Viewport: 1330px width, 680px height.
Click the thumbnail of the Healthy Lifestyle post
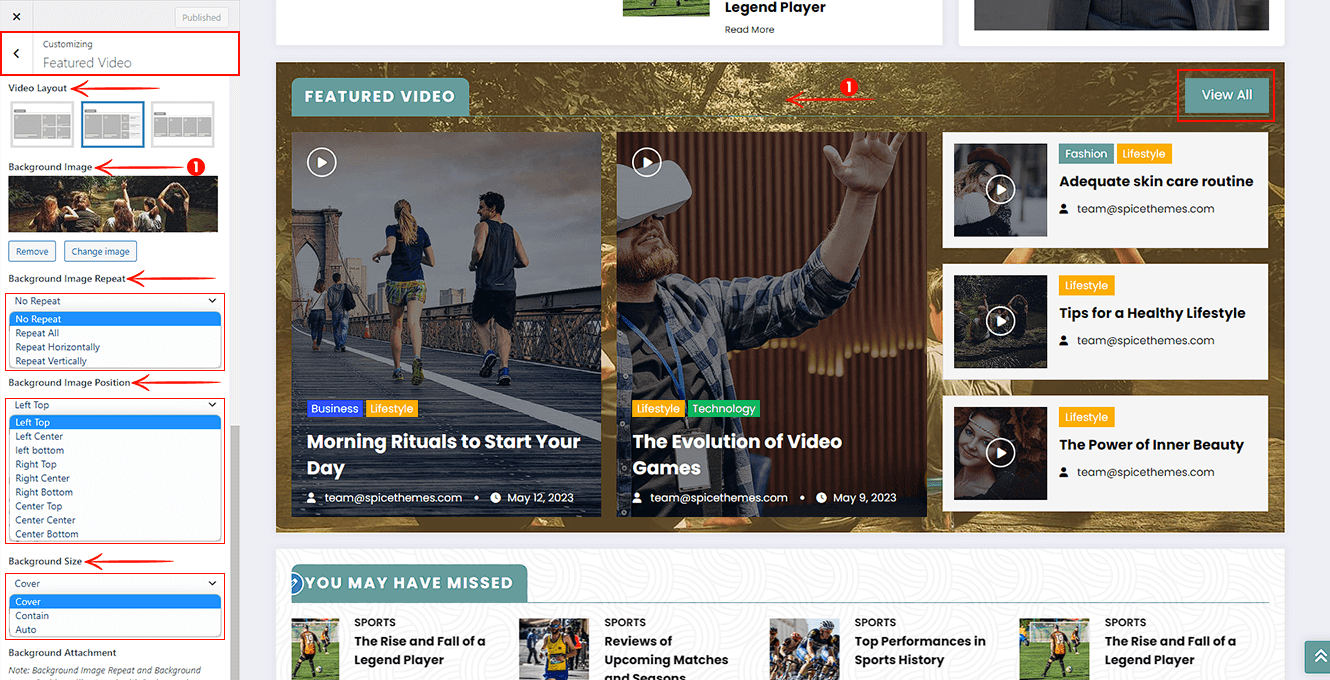tap(1000, 321)
